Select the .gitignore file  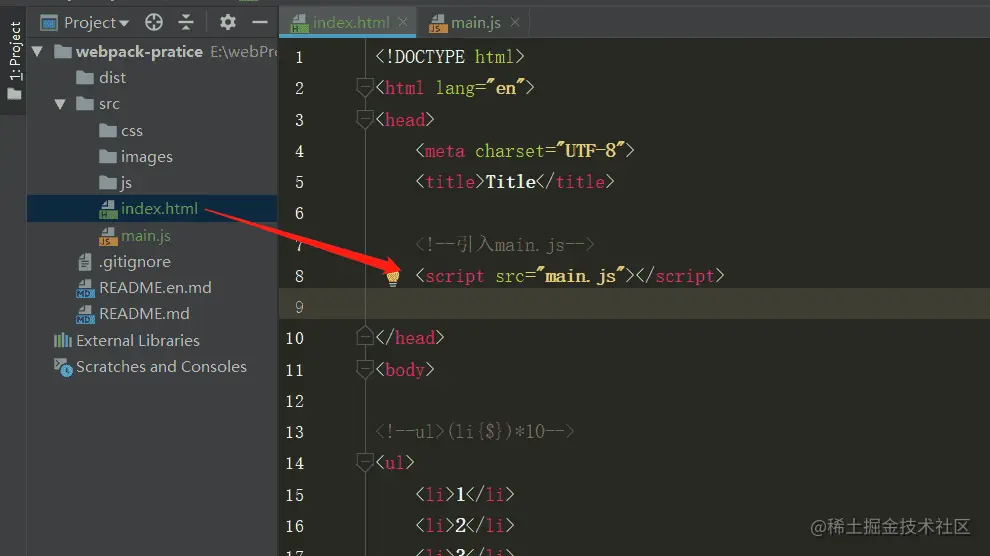[134, 261]
